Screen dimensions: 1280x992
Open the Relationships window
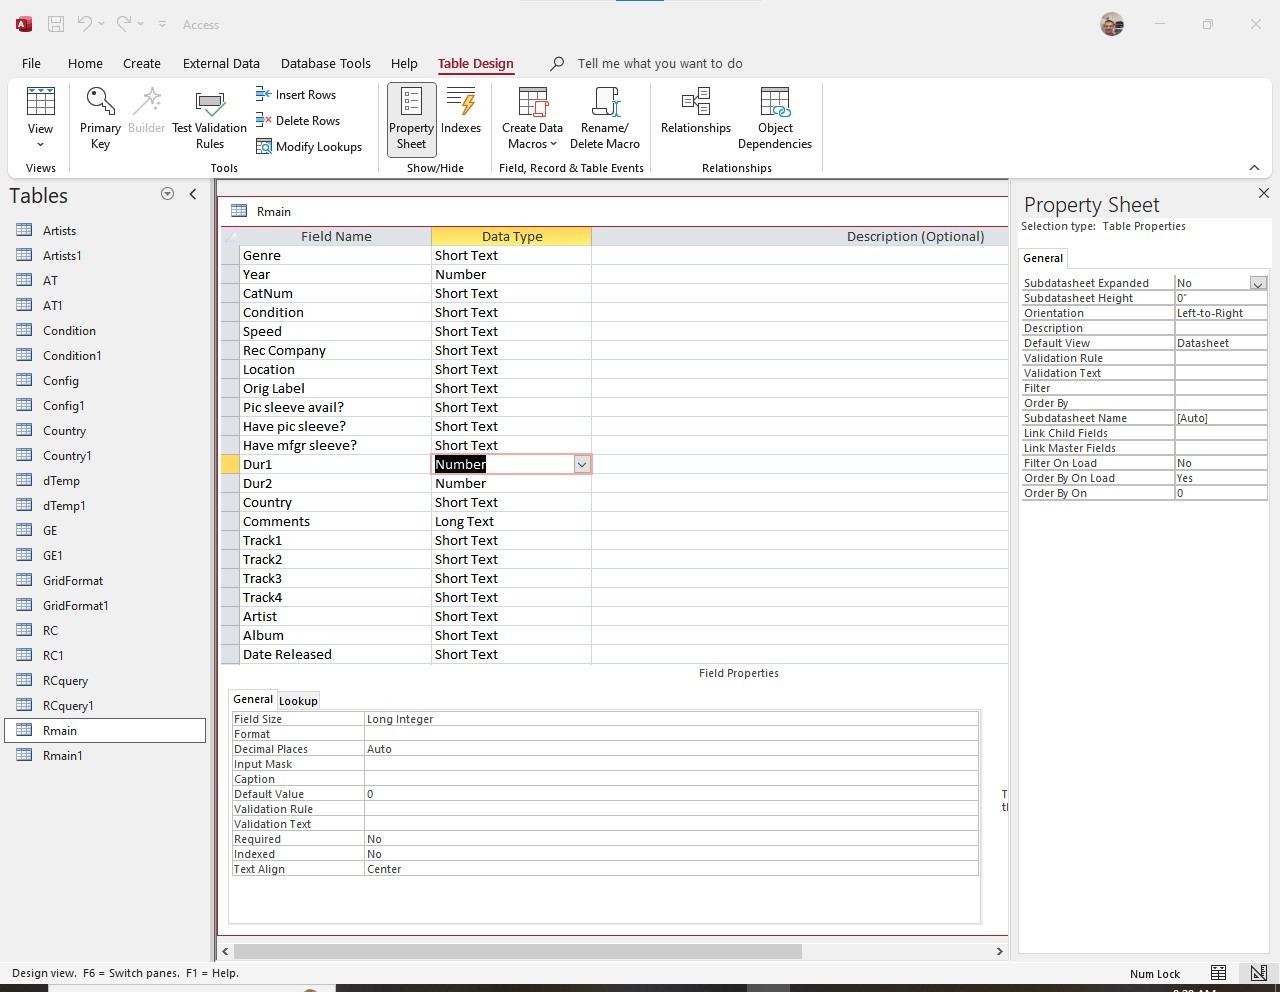[x=696, y=112]
